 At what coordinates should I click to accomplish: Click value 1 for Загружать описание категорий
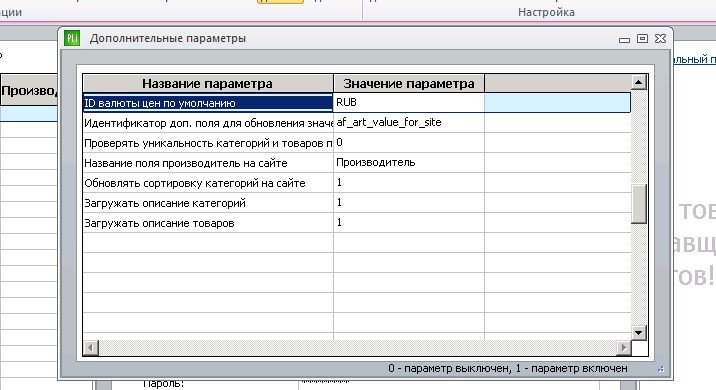tap(409, 203)
